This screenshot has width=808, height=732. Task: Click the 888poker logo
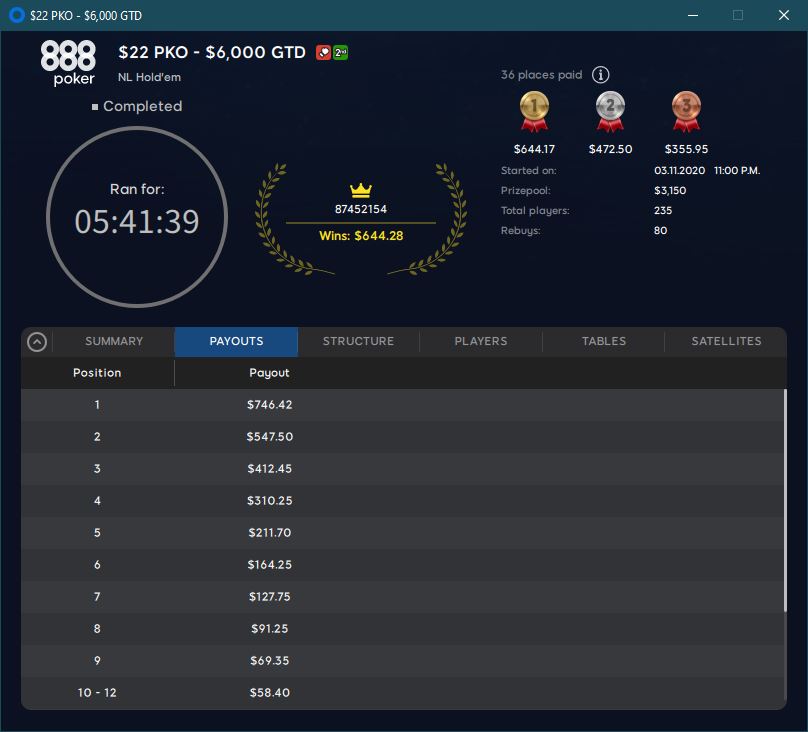pyautogui.click(x=68, y=63)
